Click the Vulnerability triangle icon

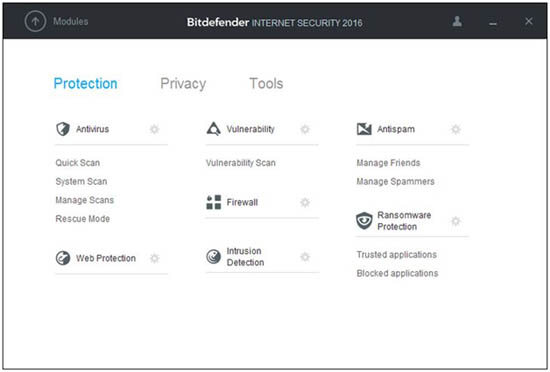click(213, 129)
